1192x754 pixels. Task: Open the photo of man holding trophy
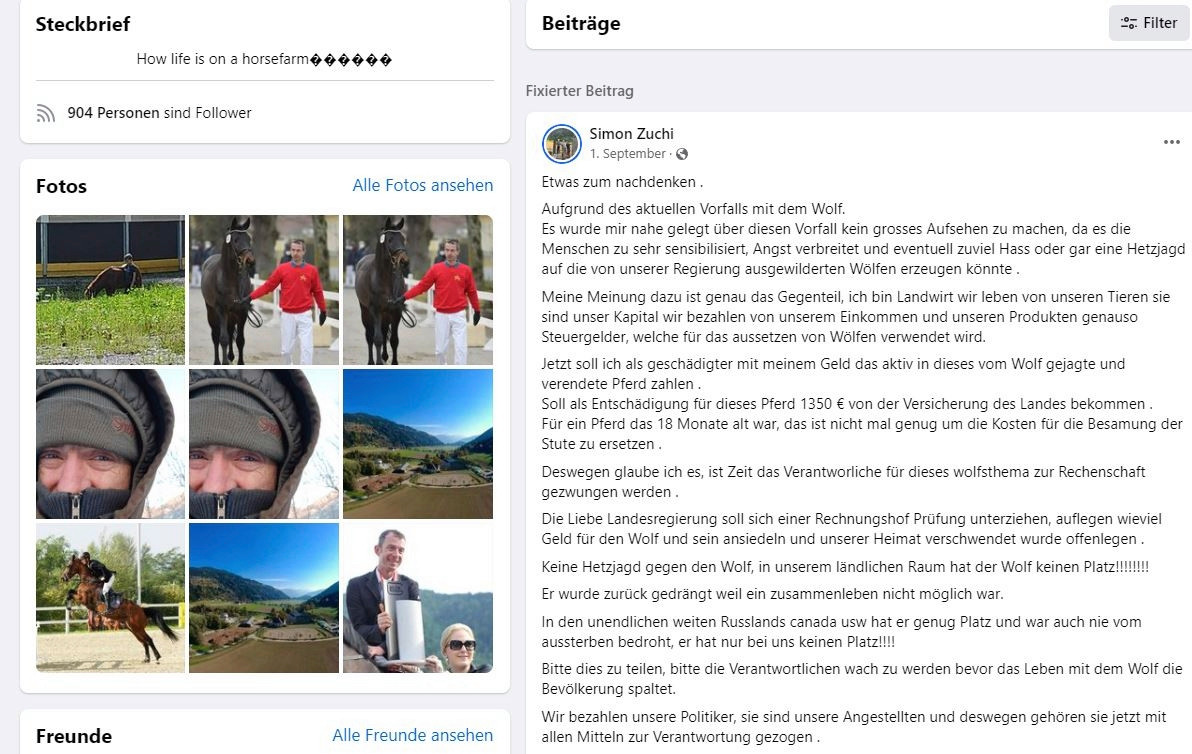(x=418, y=597)
